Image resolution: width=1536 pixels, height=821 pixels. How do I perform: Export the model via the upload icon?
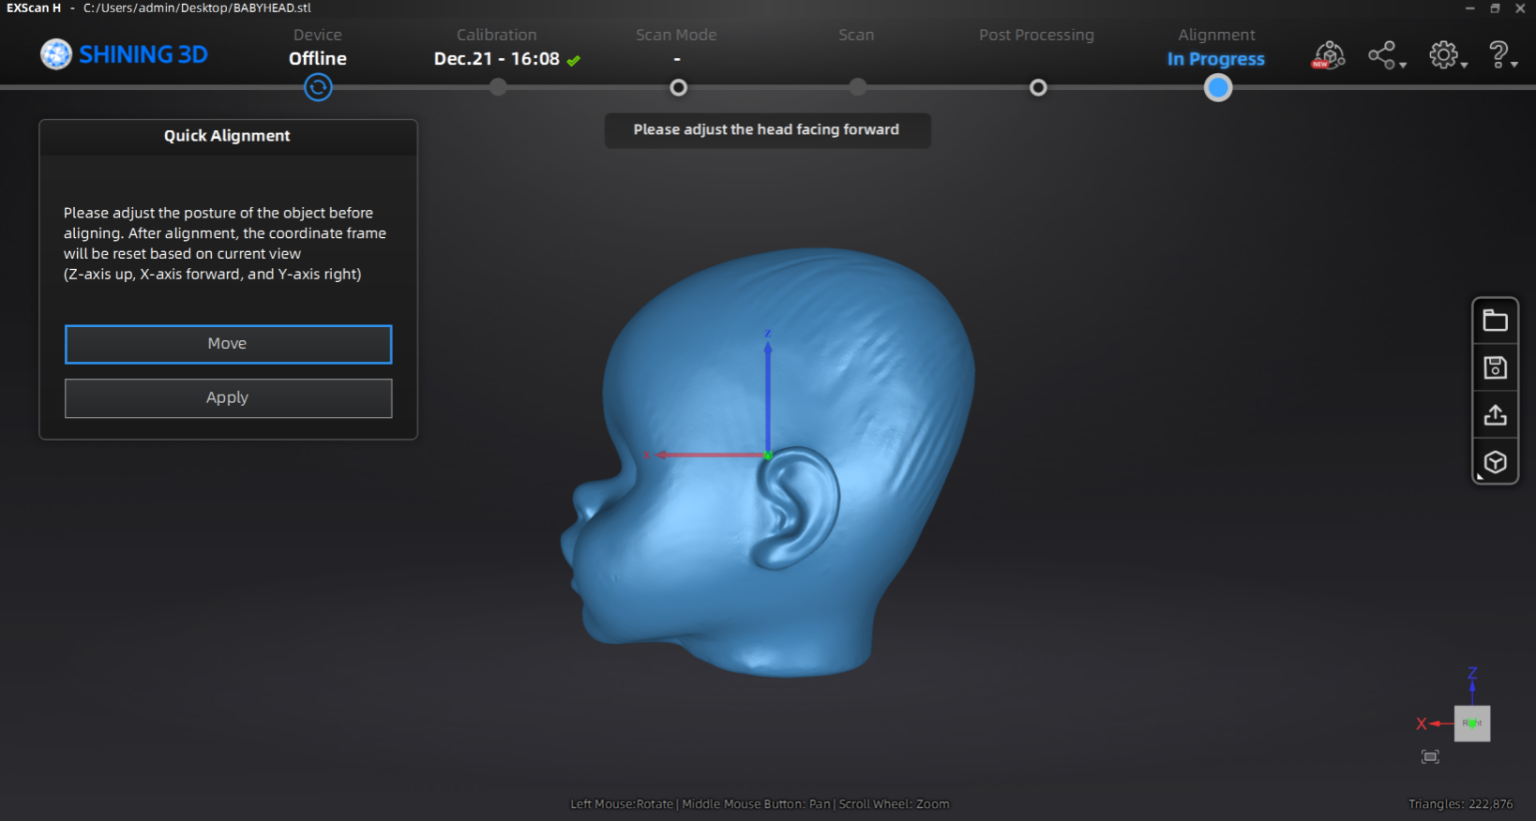(x=1495, y=414)
